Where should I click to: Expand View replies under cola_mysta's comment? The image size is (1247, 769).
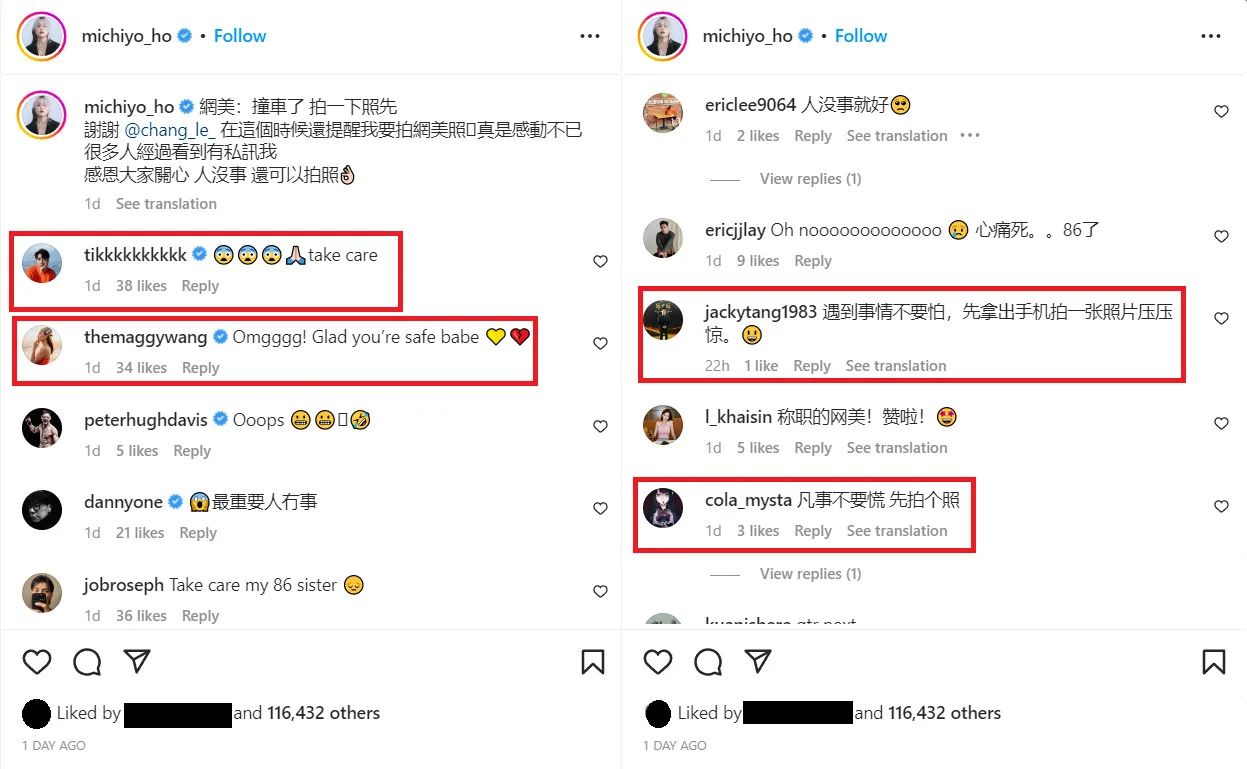point(810,574)
